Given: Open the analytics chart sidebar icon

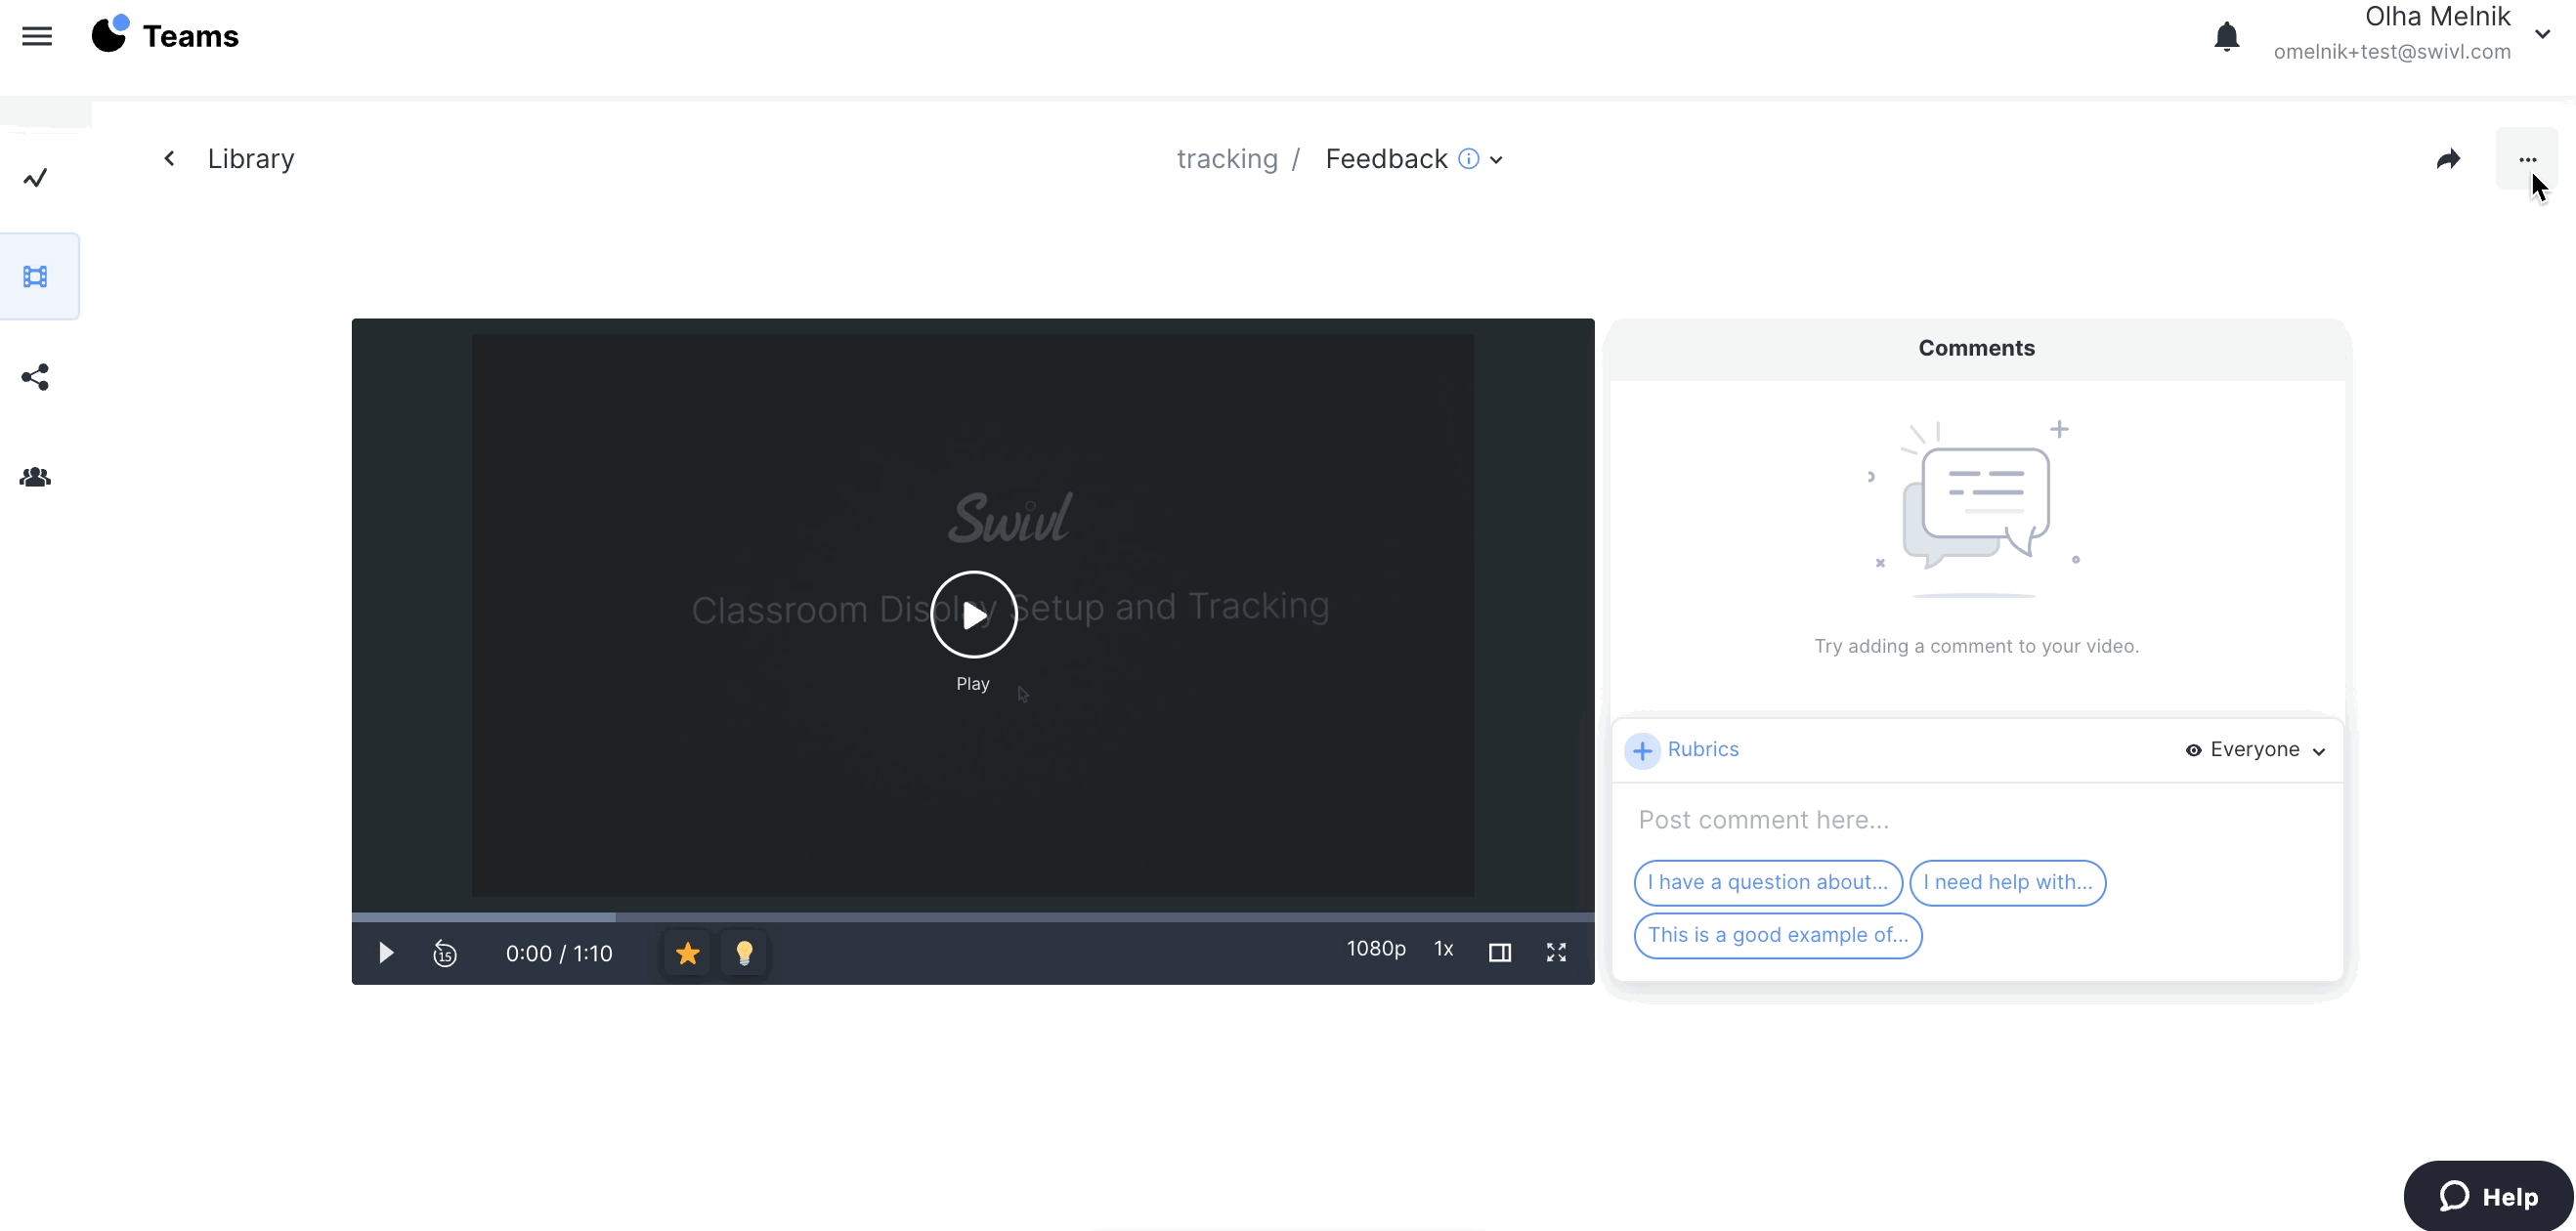Looking at the screenshot, I should click(36, 178).
